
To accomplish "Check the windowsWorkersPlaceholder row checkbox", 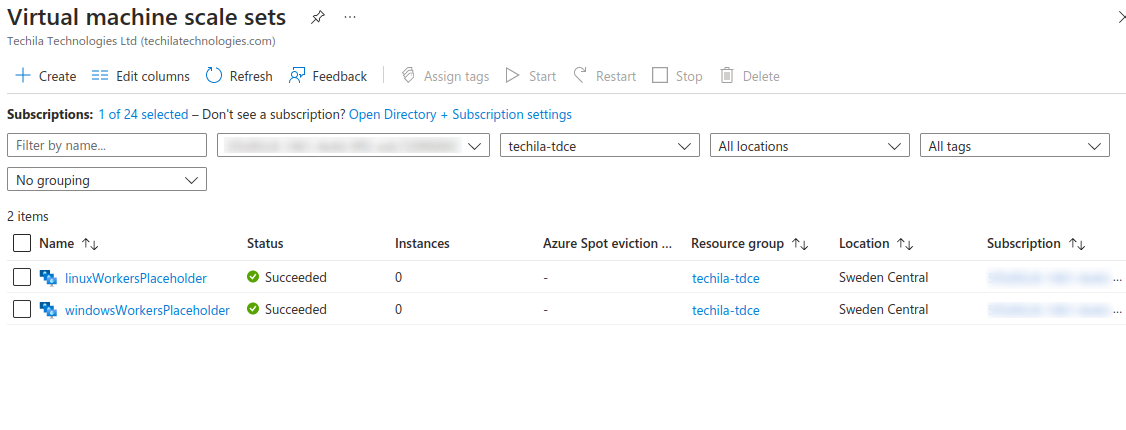I will point(22,310).
